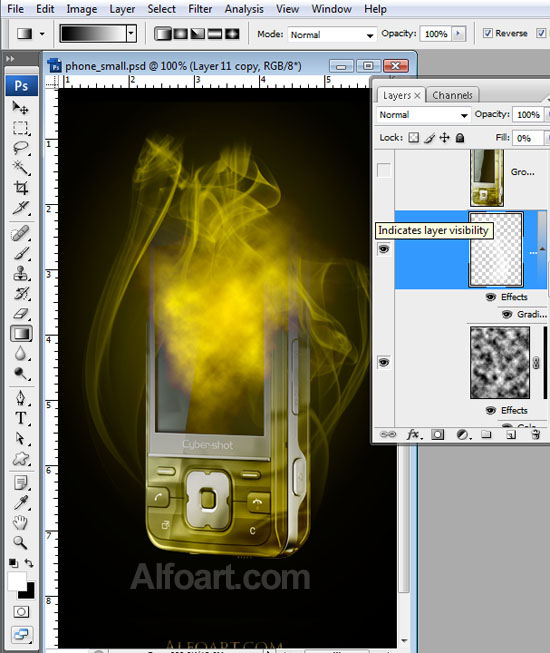Add a layer style (fx)
The width and height of the screenshot is (550, 653).
[414, 434]
